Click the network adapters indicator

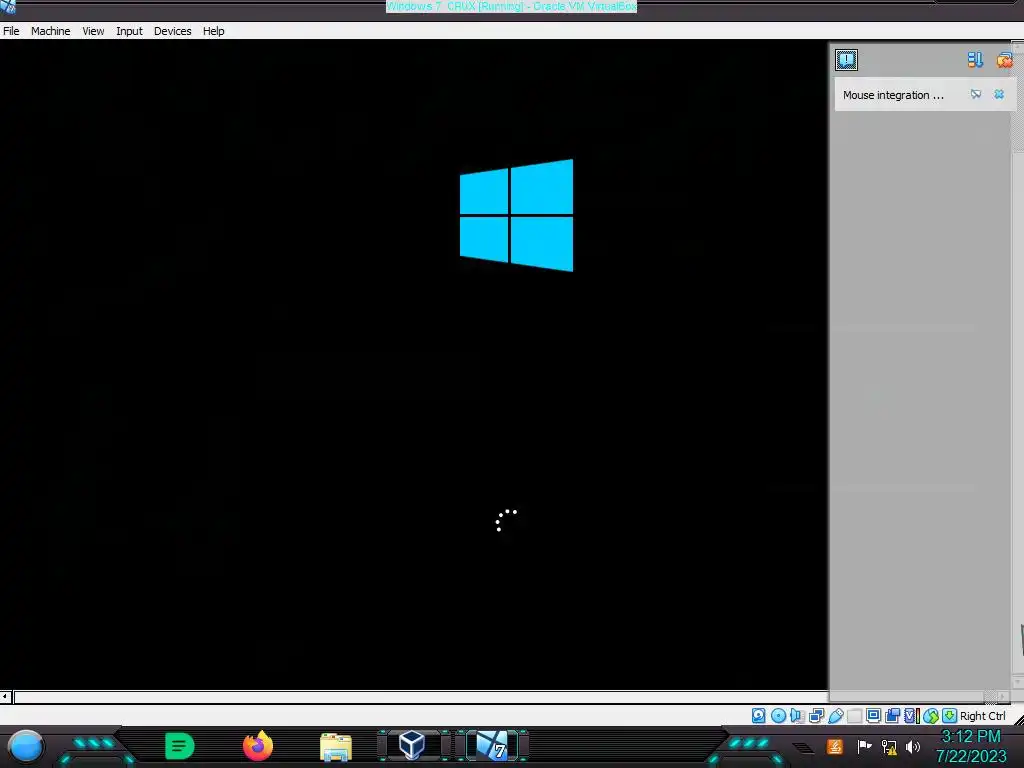pyautogui.click(x=816, y=716)
